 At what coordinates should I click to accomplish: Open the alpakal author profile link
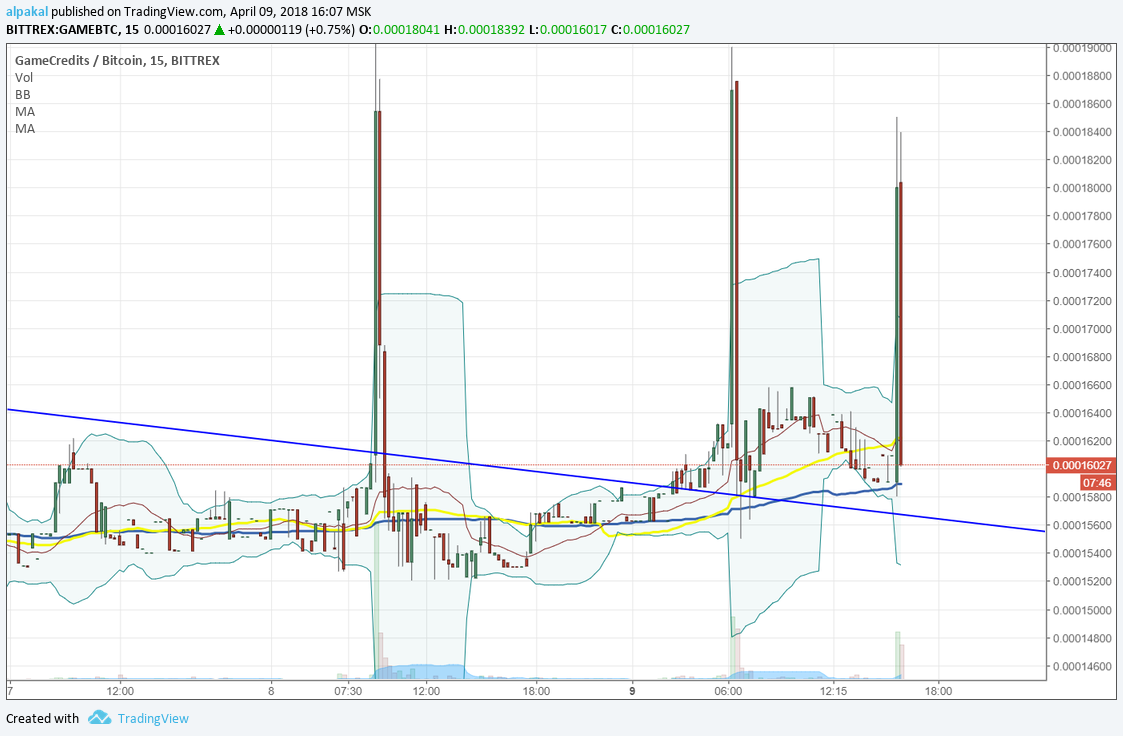coord(27,12)
